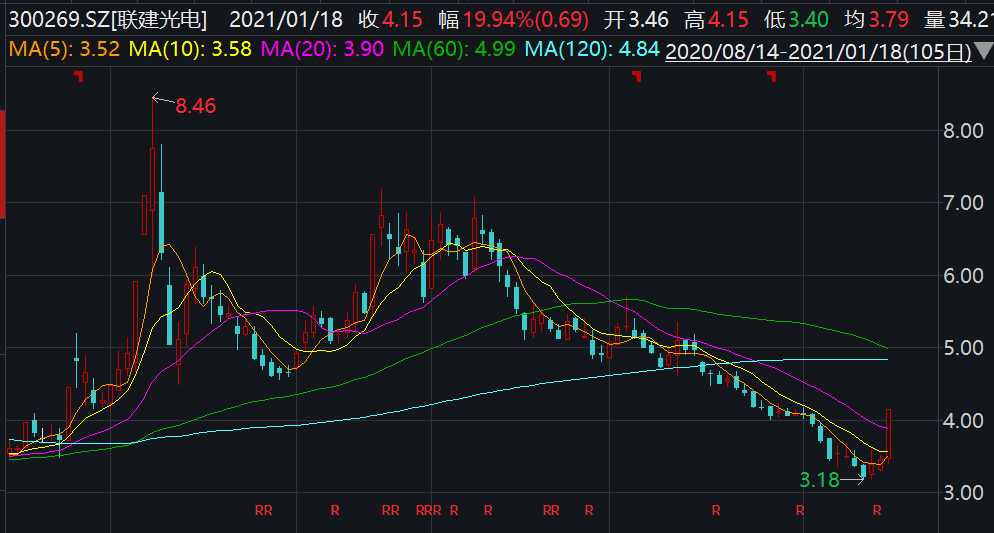Viewport: 994px width, 533px height.
Task: Click the 8.46 highest price annotation
Action: 196,105
